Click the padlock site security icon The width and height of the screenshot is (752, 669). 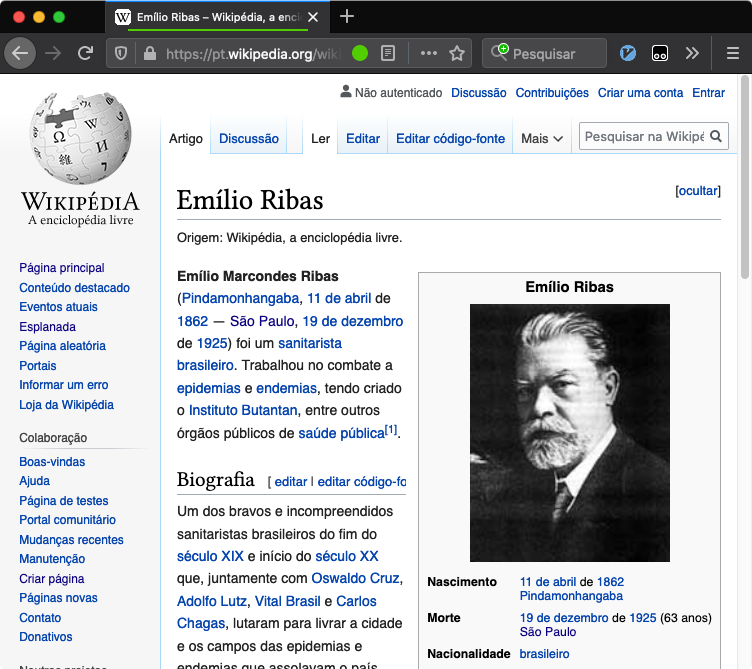tap(150, 53)
